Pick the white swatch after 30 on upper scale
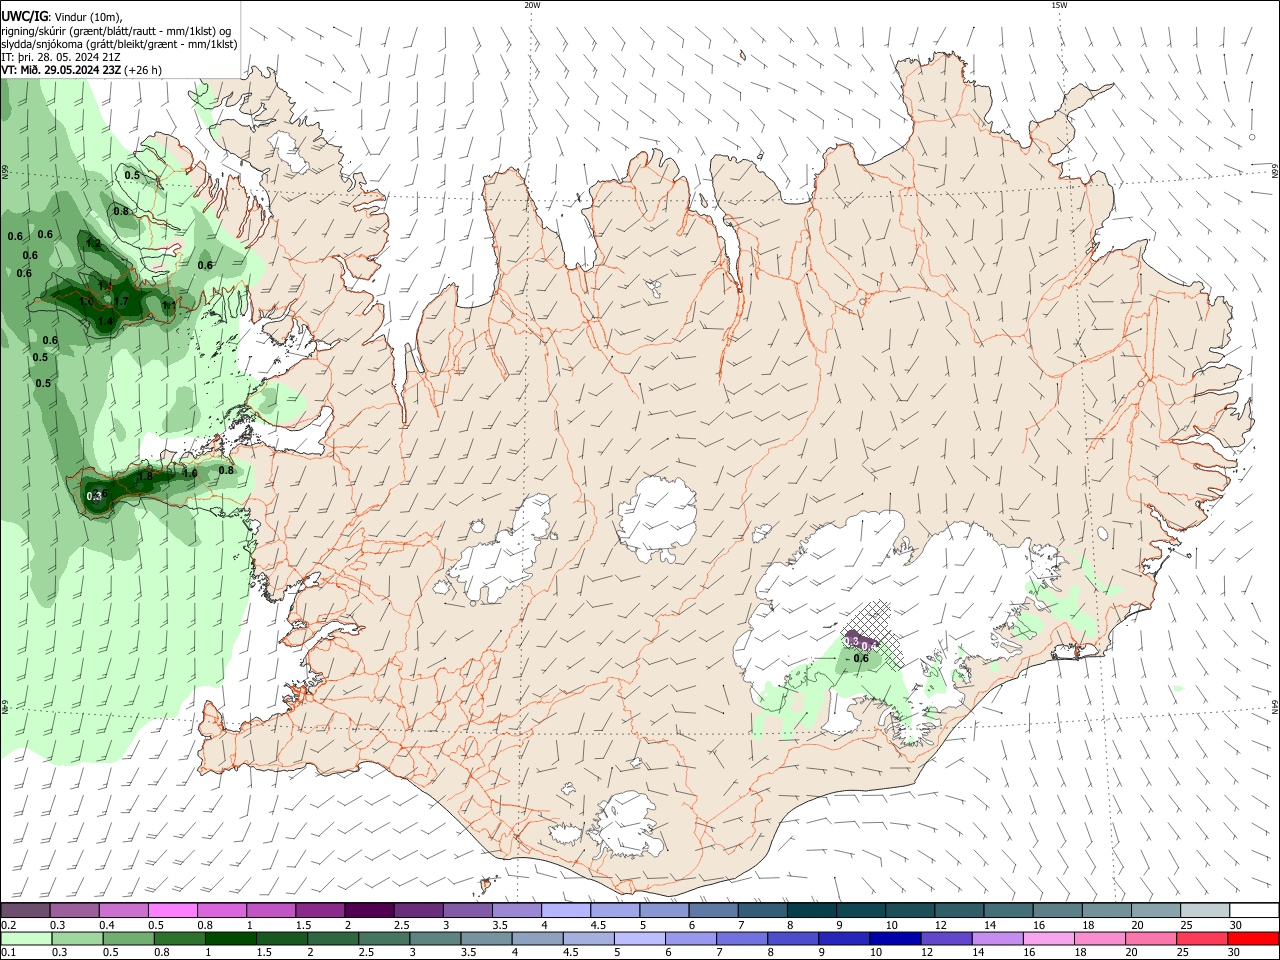1280x960 pixels. click(1254, 910)
